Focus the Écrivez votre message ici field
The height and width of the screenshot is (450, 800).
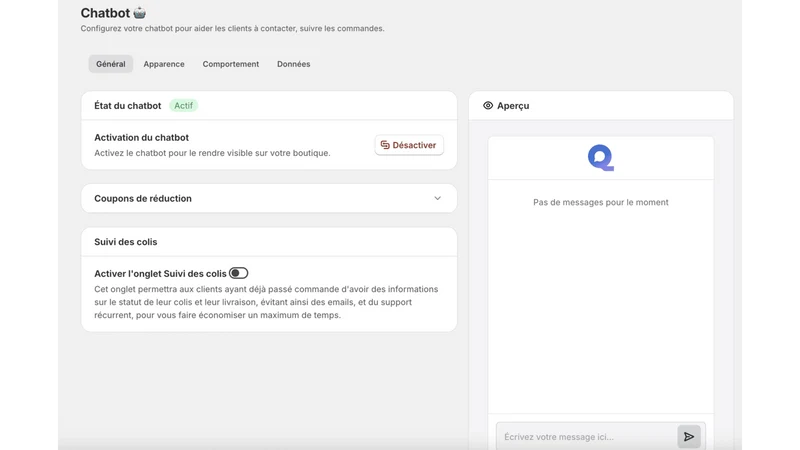pyautogui.click(x=587, y=437)
